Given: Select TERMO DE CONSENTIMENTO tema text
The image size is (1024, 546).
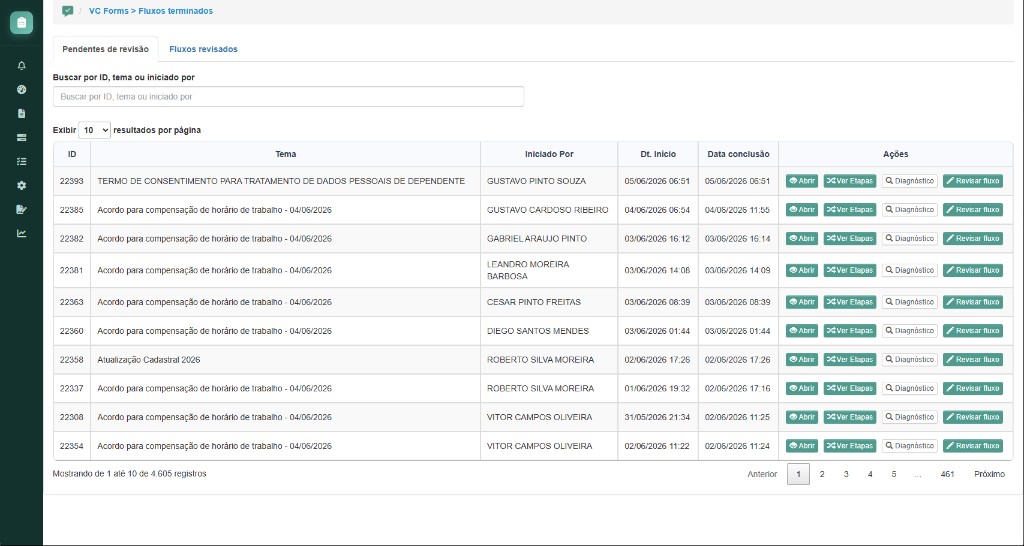Looking at the screenshot, I should click(281, 181).
